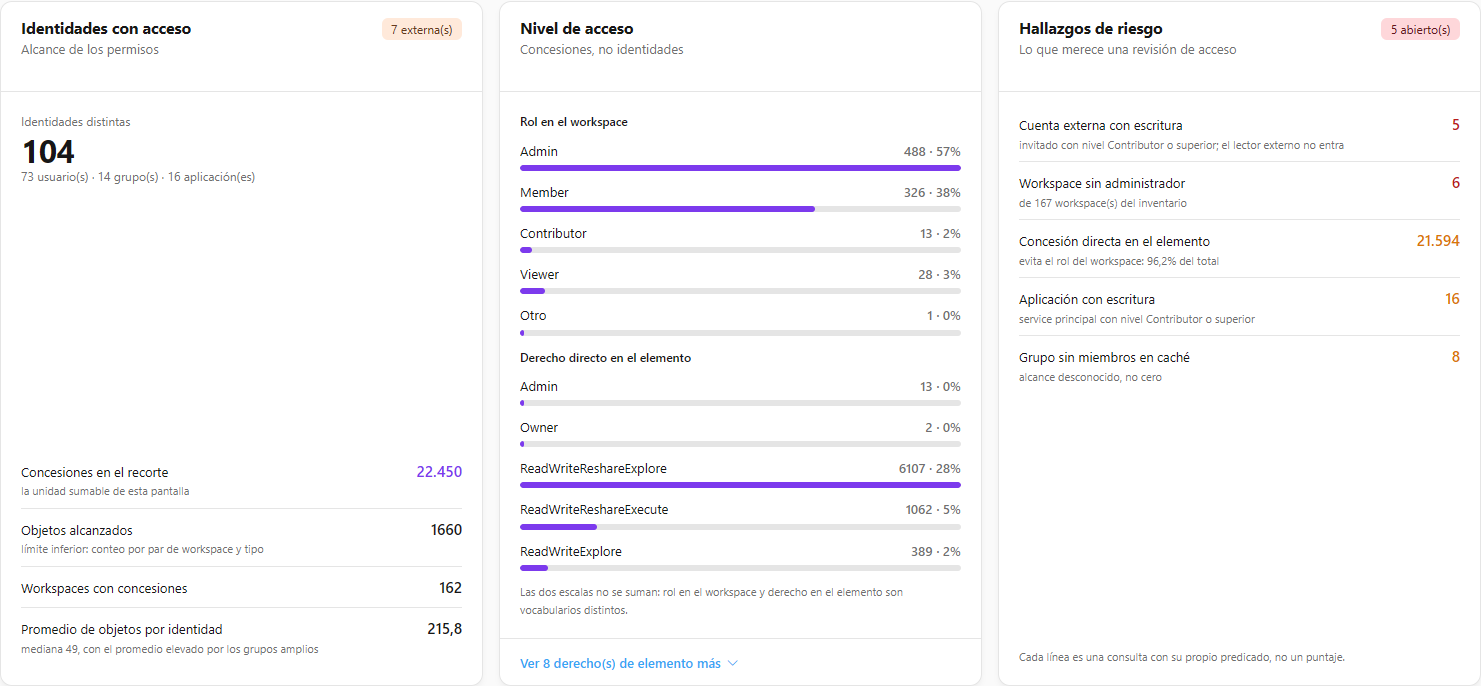Open the "Workspace sin administrador" finding
The image size is (1481, 687).
point(1239,191)
